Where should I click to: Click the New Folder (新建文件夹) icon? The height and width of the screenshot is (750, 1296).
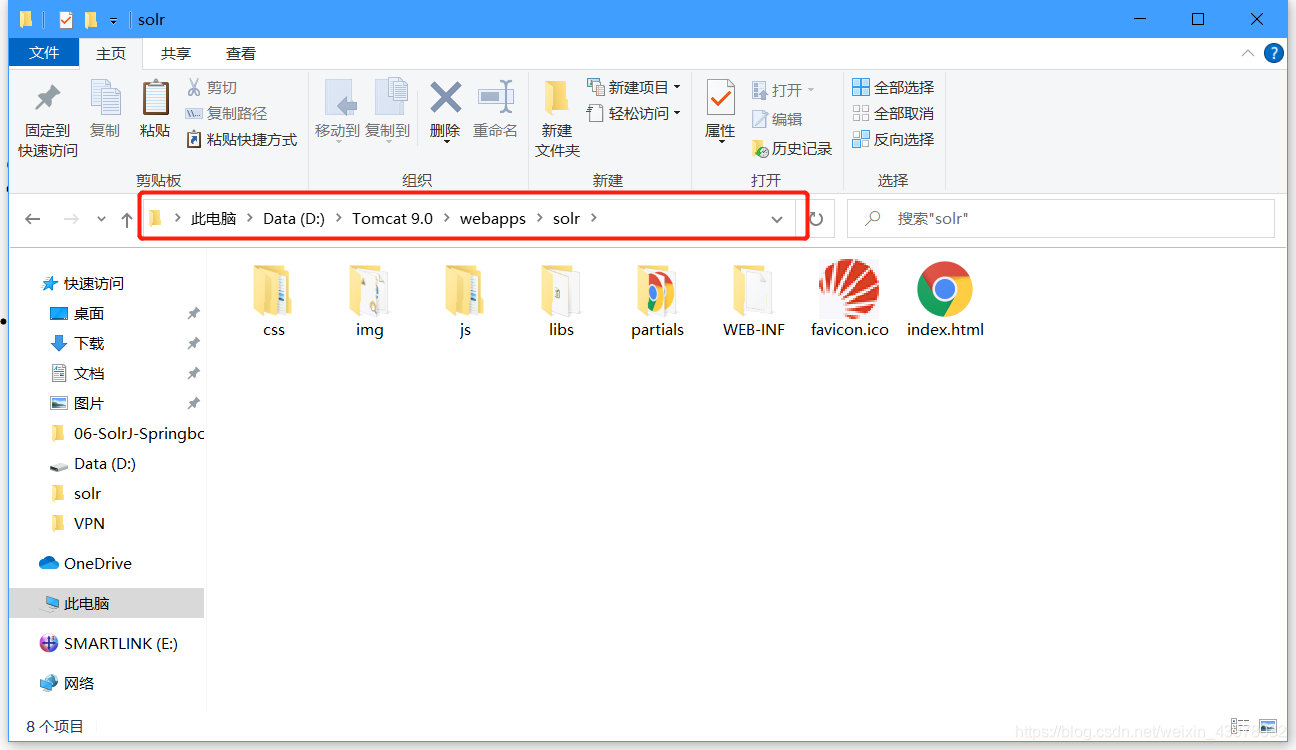(x=557, y=98)
